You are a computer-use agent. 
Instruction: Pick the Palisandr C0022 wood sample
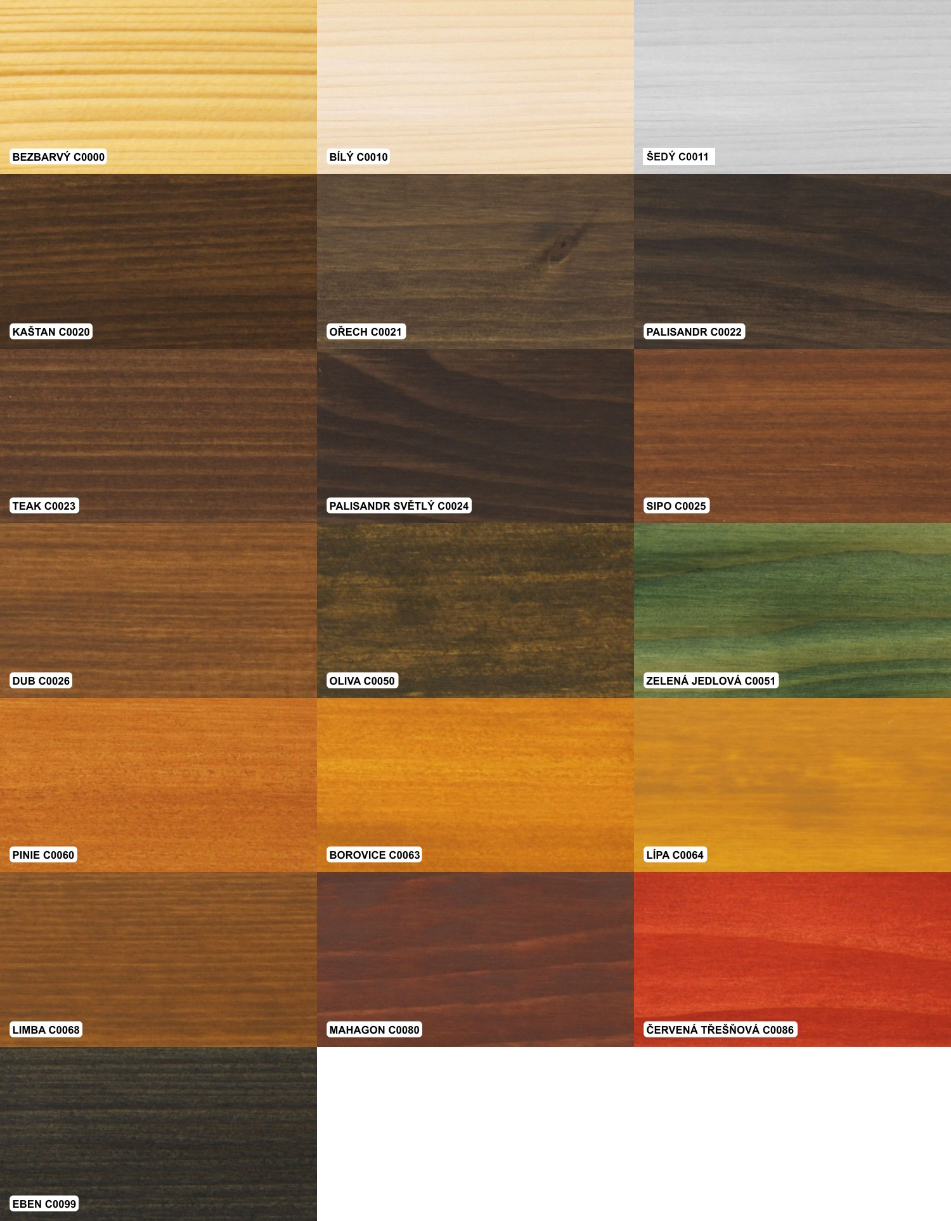(x=792, y=255)
